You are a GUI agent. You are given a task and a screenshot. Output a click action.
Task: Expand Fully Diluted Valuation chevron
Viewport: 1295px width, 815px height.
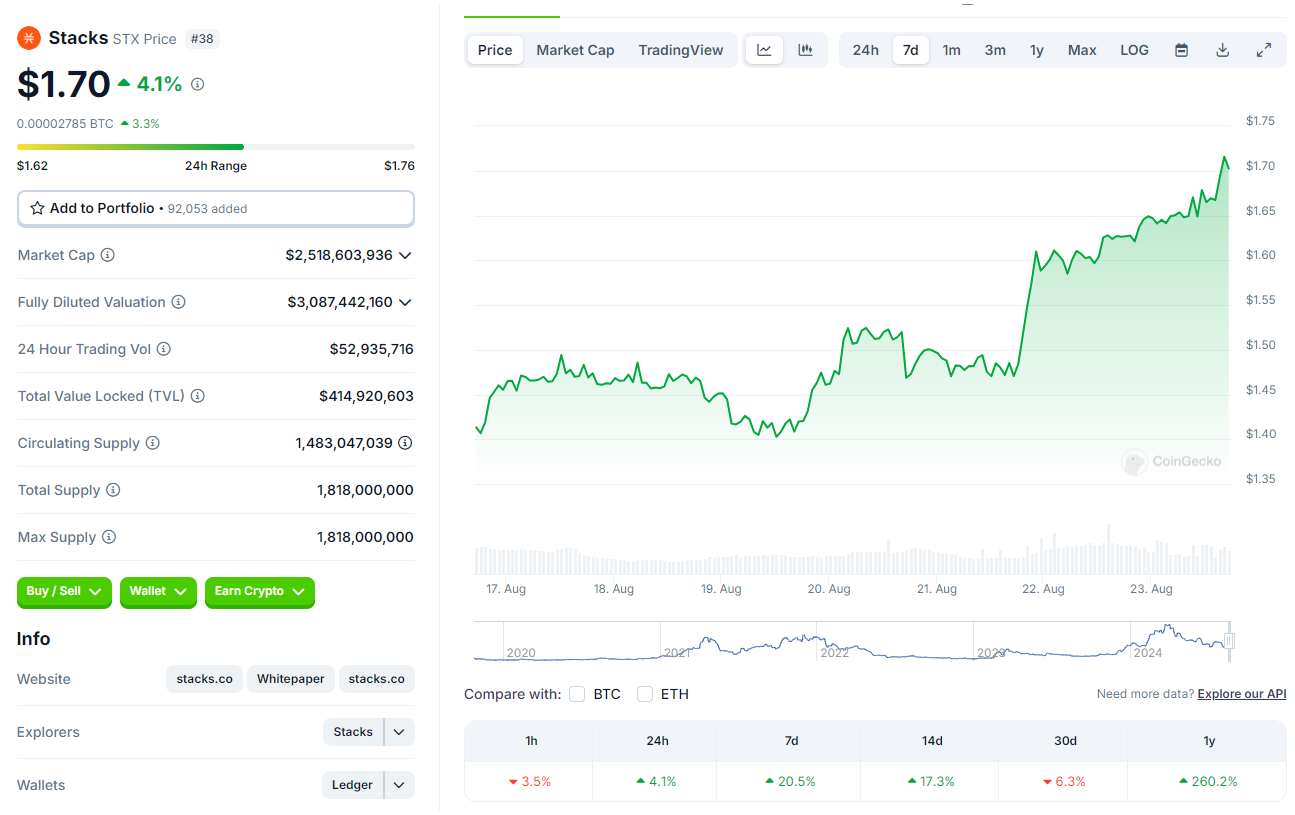tap(405, 302)
